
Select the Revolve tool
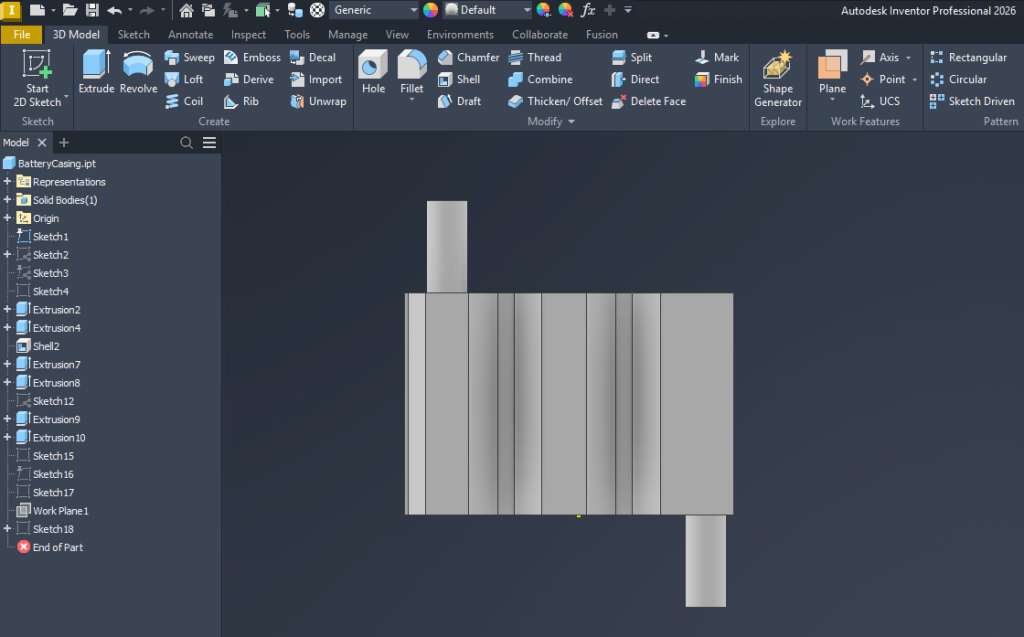pos(138,75)
